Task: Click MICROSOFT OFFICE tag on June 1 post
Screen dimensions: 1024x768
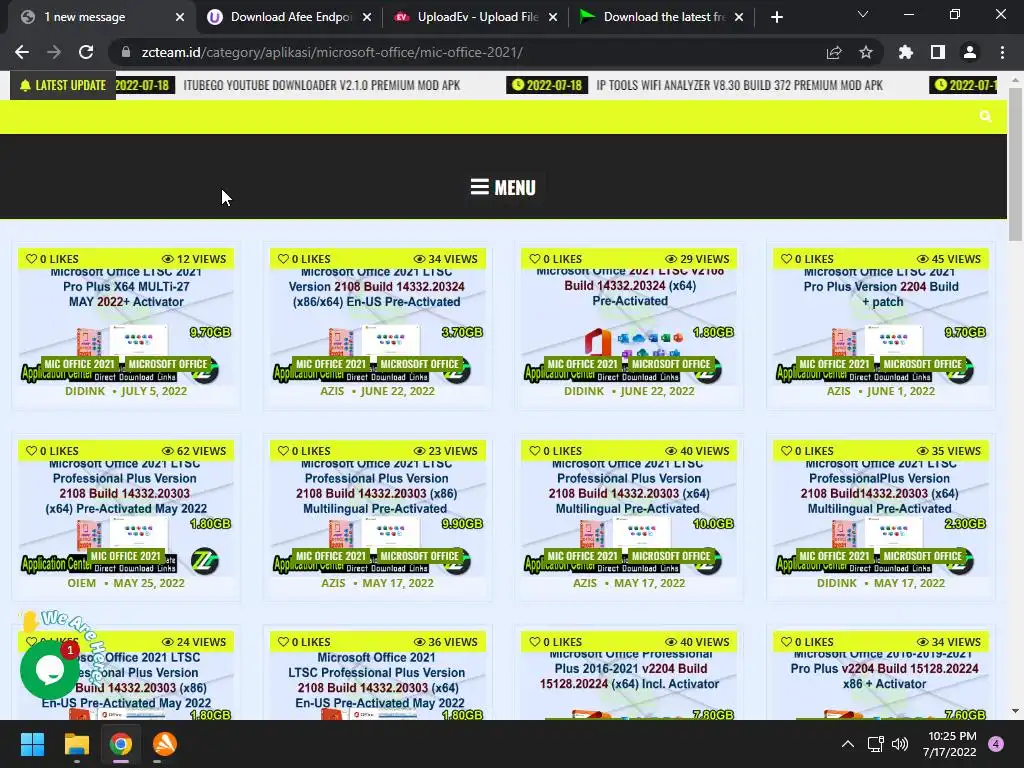Action: (x=922, y=364)
